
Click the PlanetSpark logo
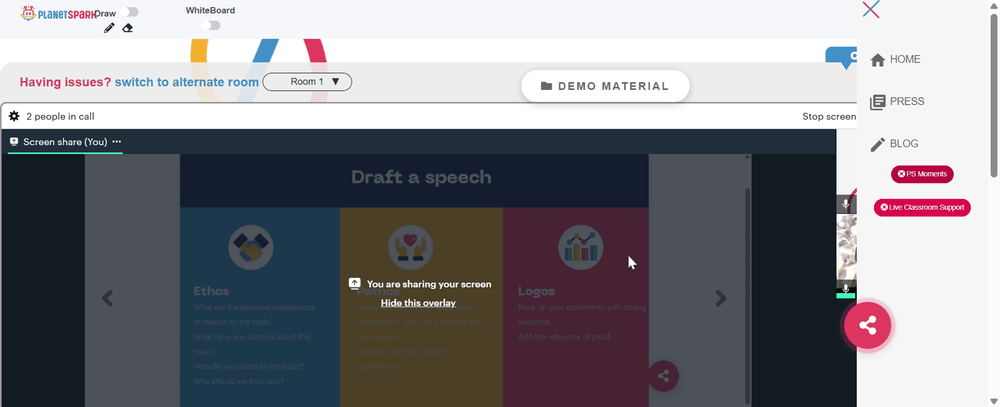coord(57,13)
